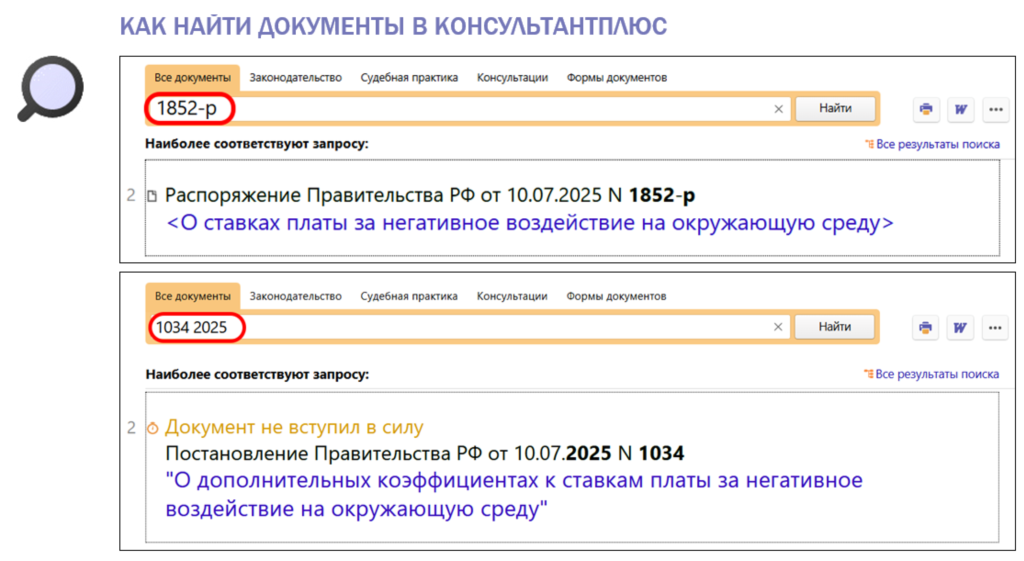The image size is (1024, 561).
Task: Open О дополнительных коэффициентах к ставкам платы document
Action: pos(514,494)
